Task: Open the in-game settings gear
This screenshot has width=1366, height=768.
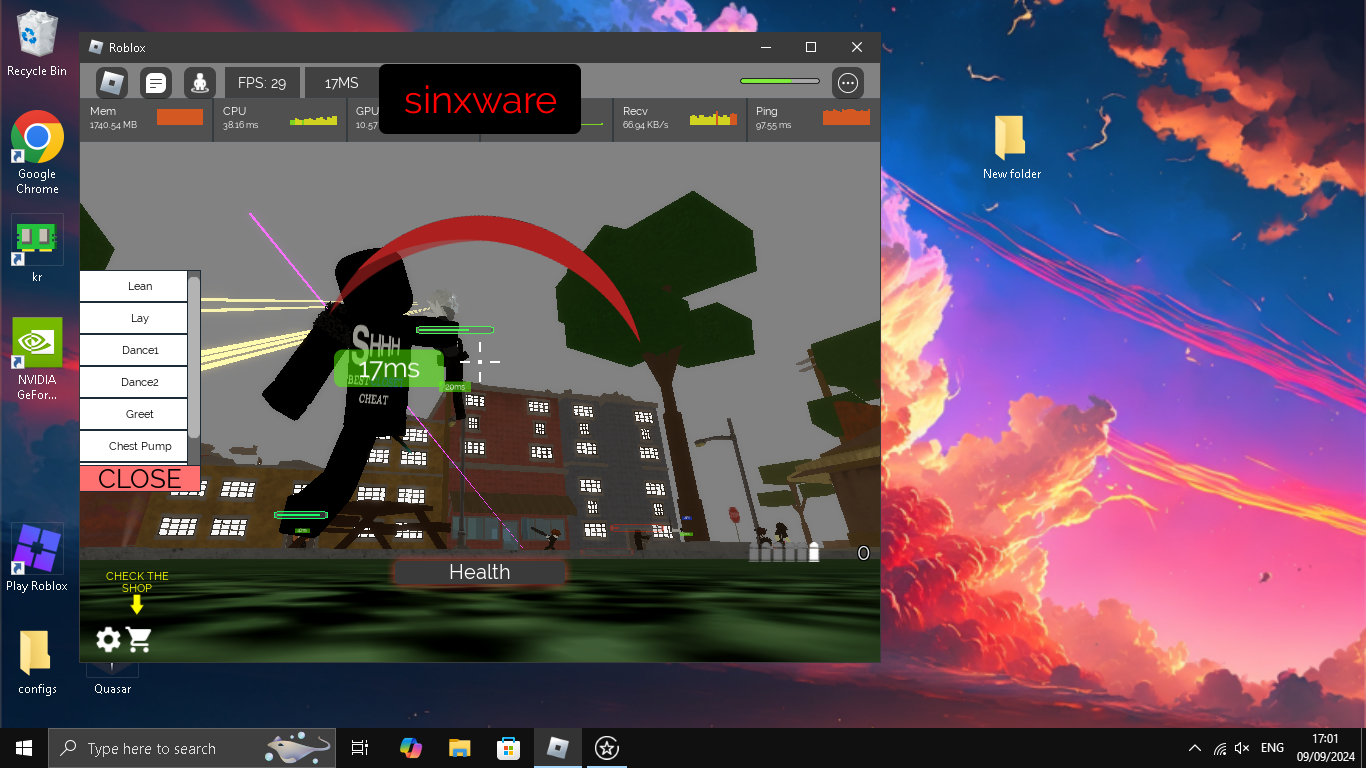Action: [108, 640]
